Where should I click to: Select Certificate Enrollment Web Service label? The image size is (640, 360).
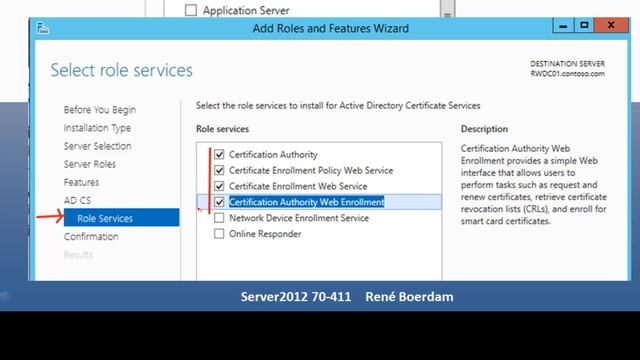click(x=298, y=186)
